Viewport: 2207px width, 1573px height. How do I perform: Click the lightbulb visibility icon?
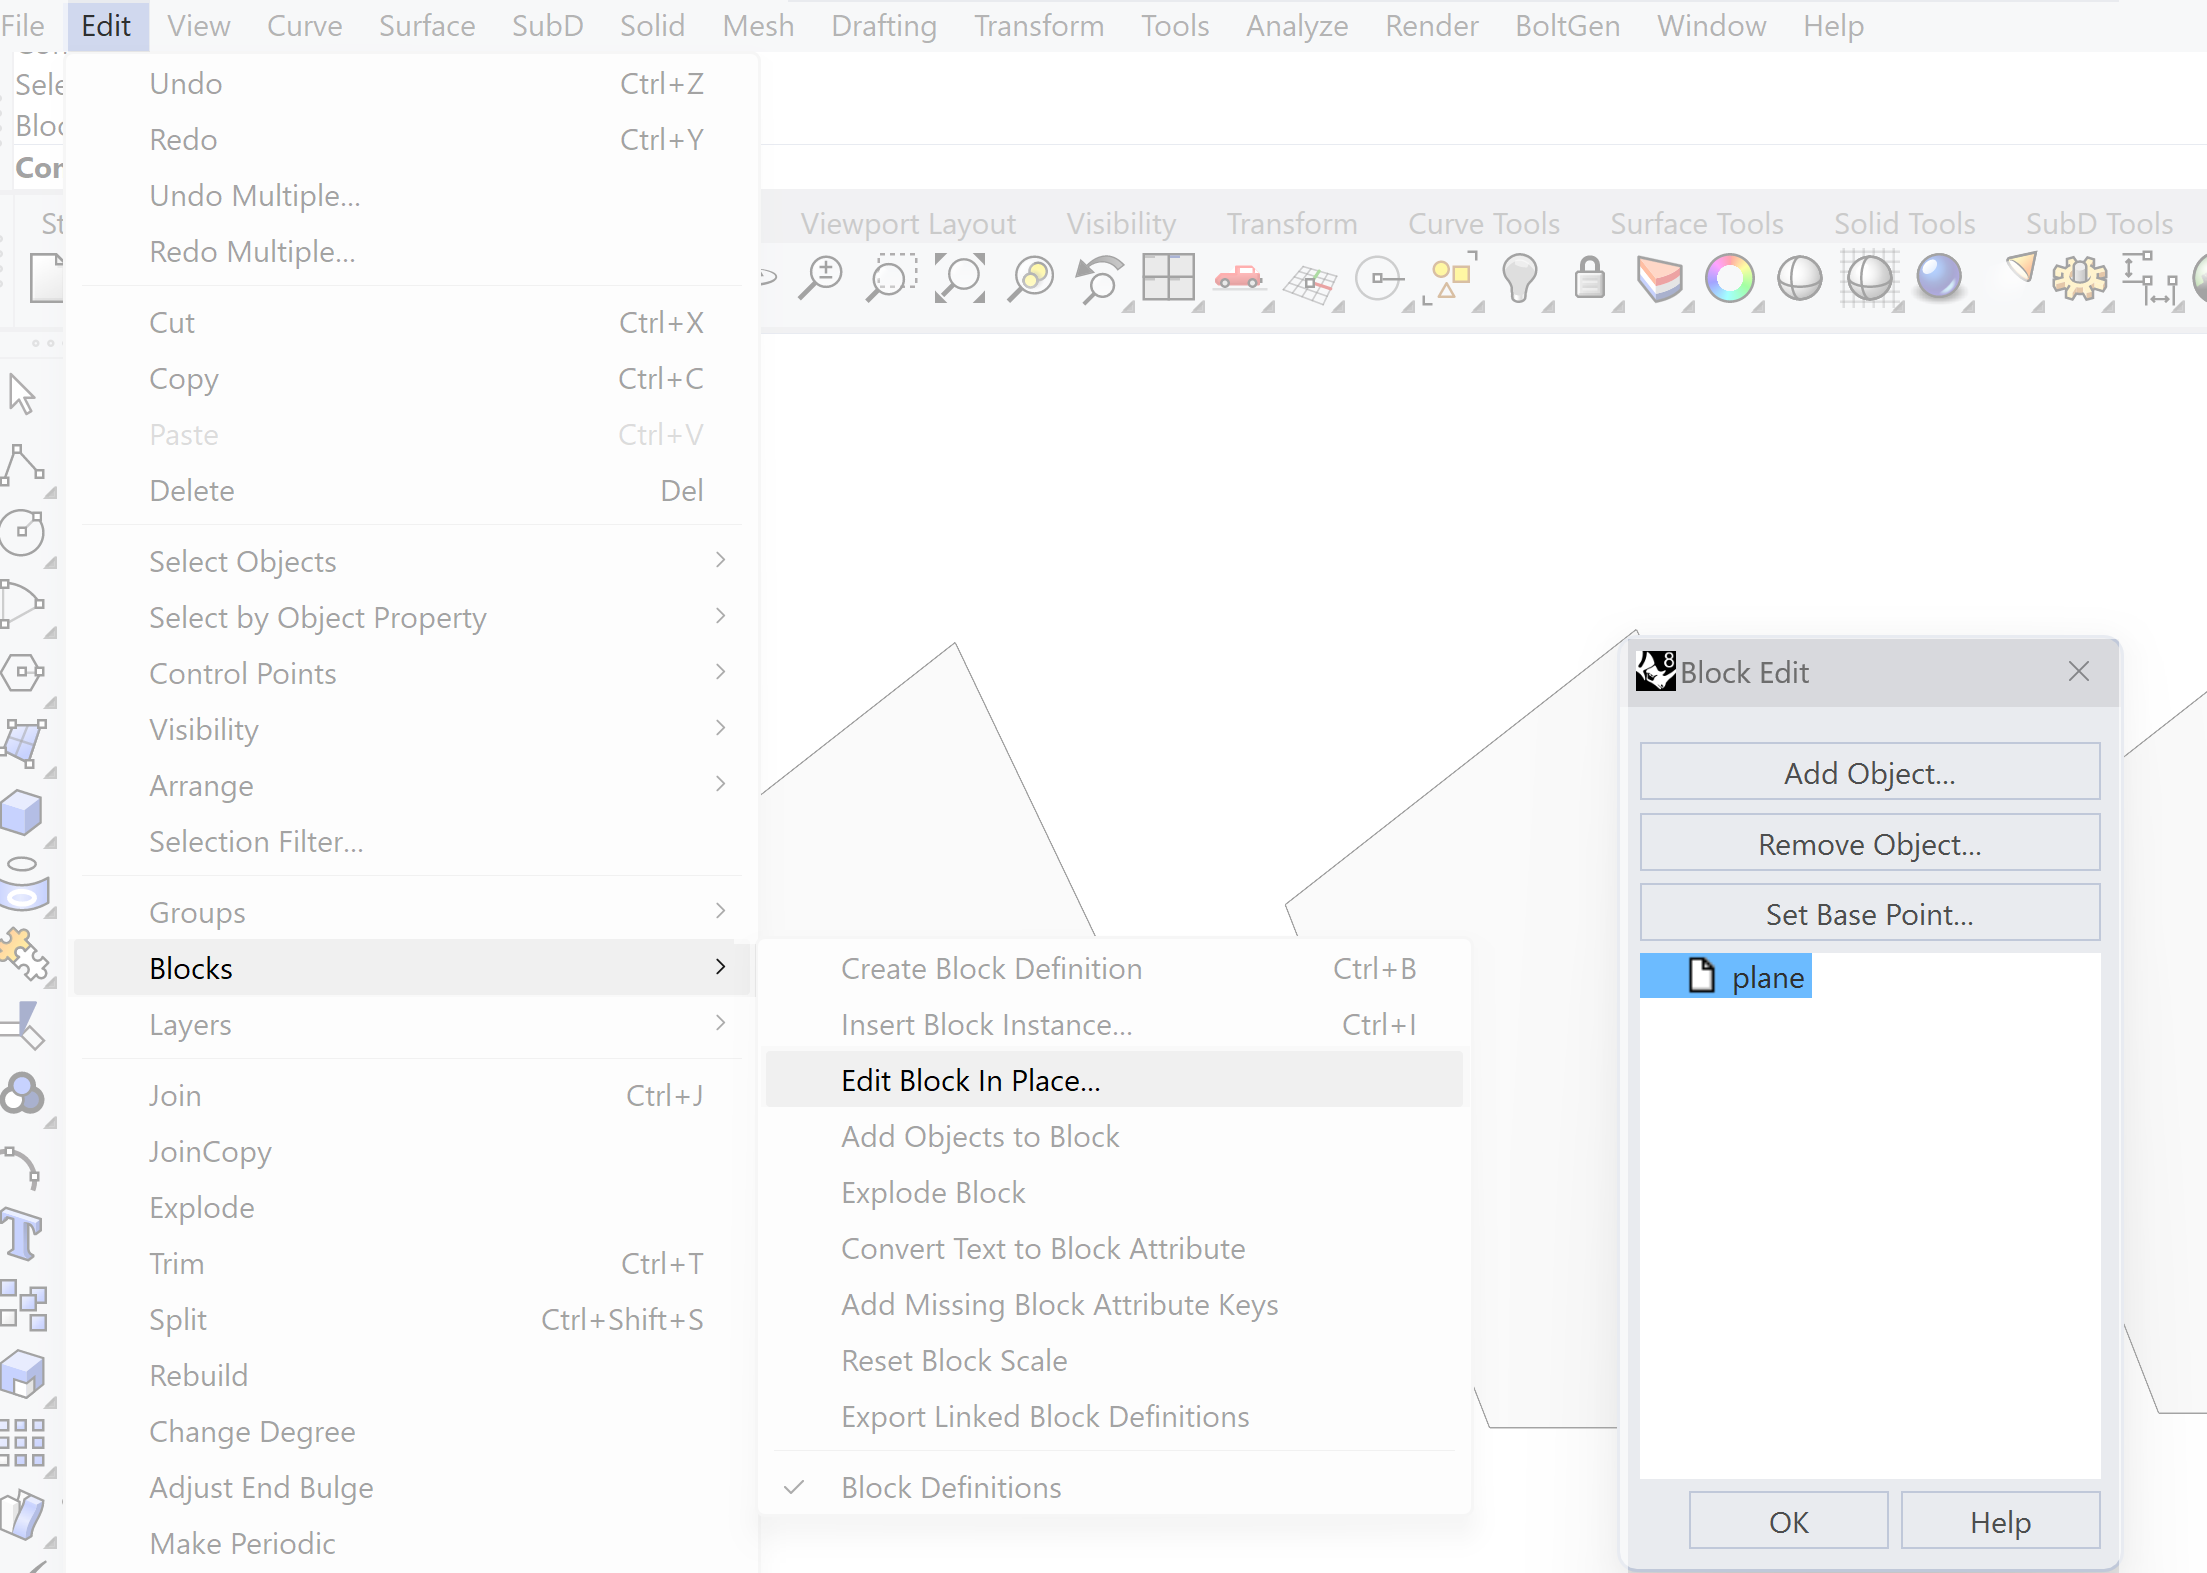1519,277
